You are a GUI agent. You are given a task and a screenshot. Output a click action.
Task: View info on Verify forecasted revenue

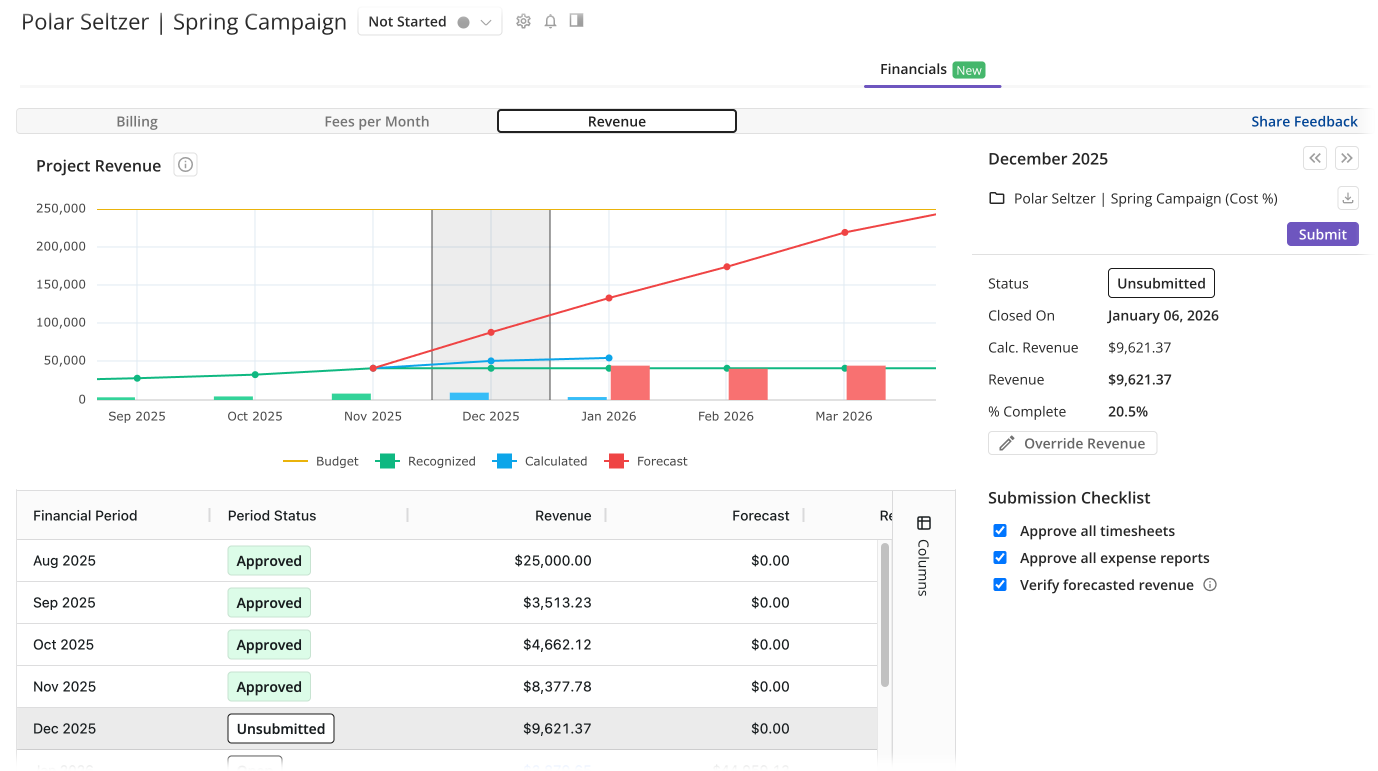(x=1210, y=584)
